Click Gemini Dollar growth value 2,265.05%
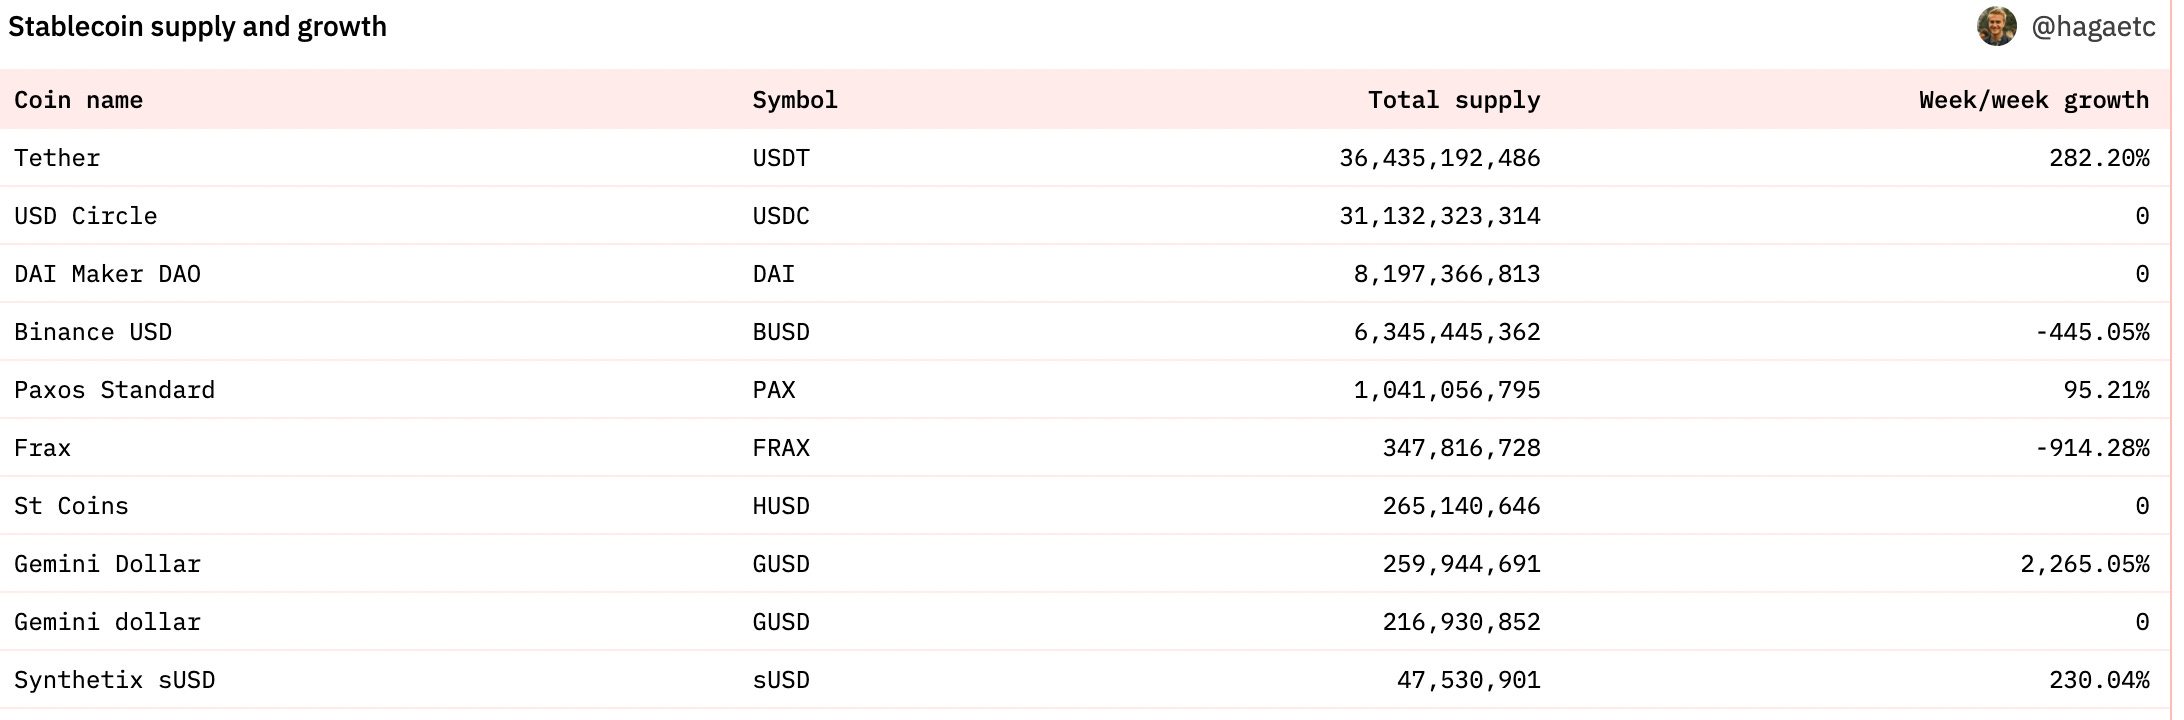Image resolution: width=2184 pixels, height=720 pixels. point(2084,564)
